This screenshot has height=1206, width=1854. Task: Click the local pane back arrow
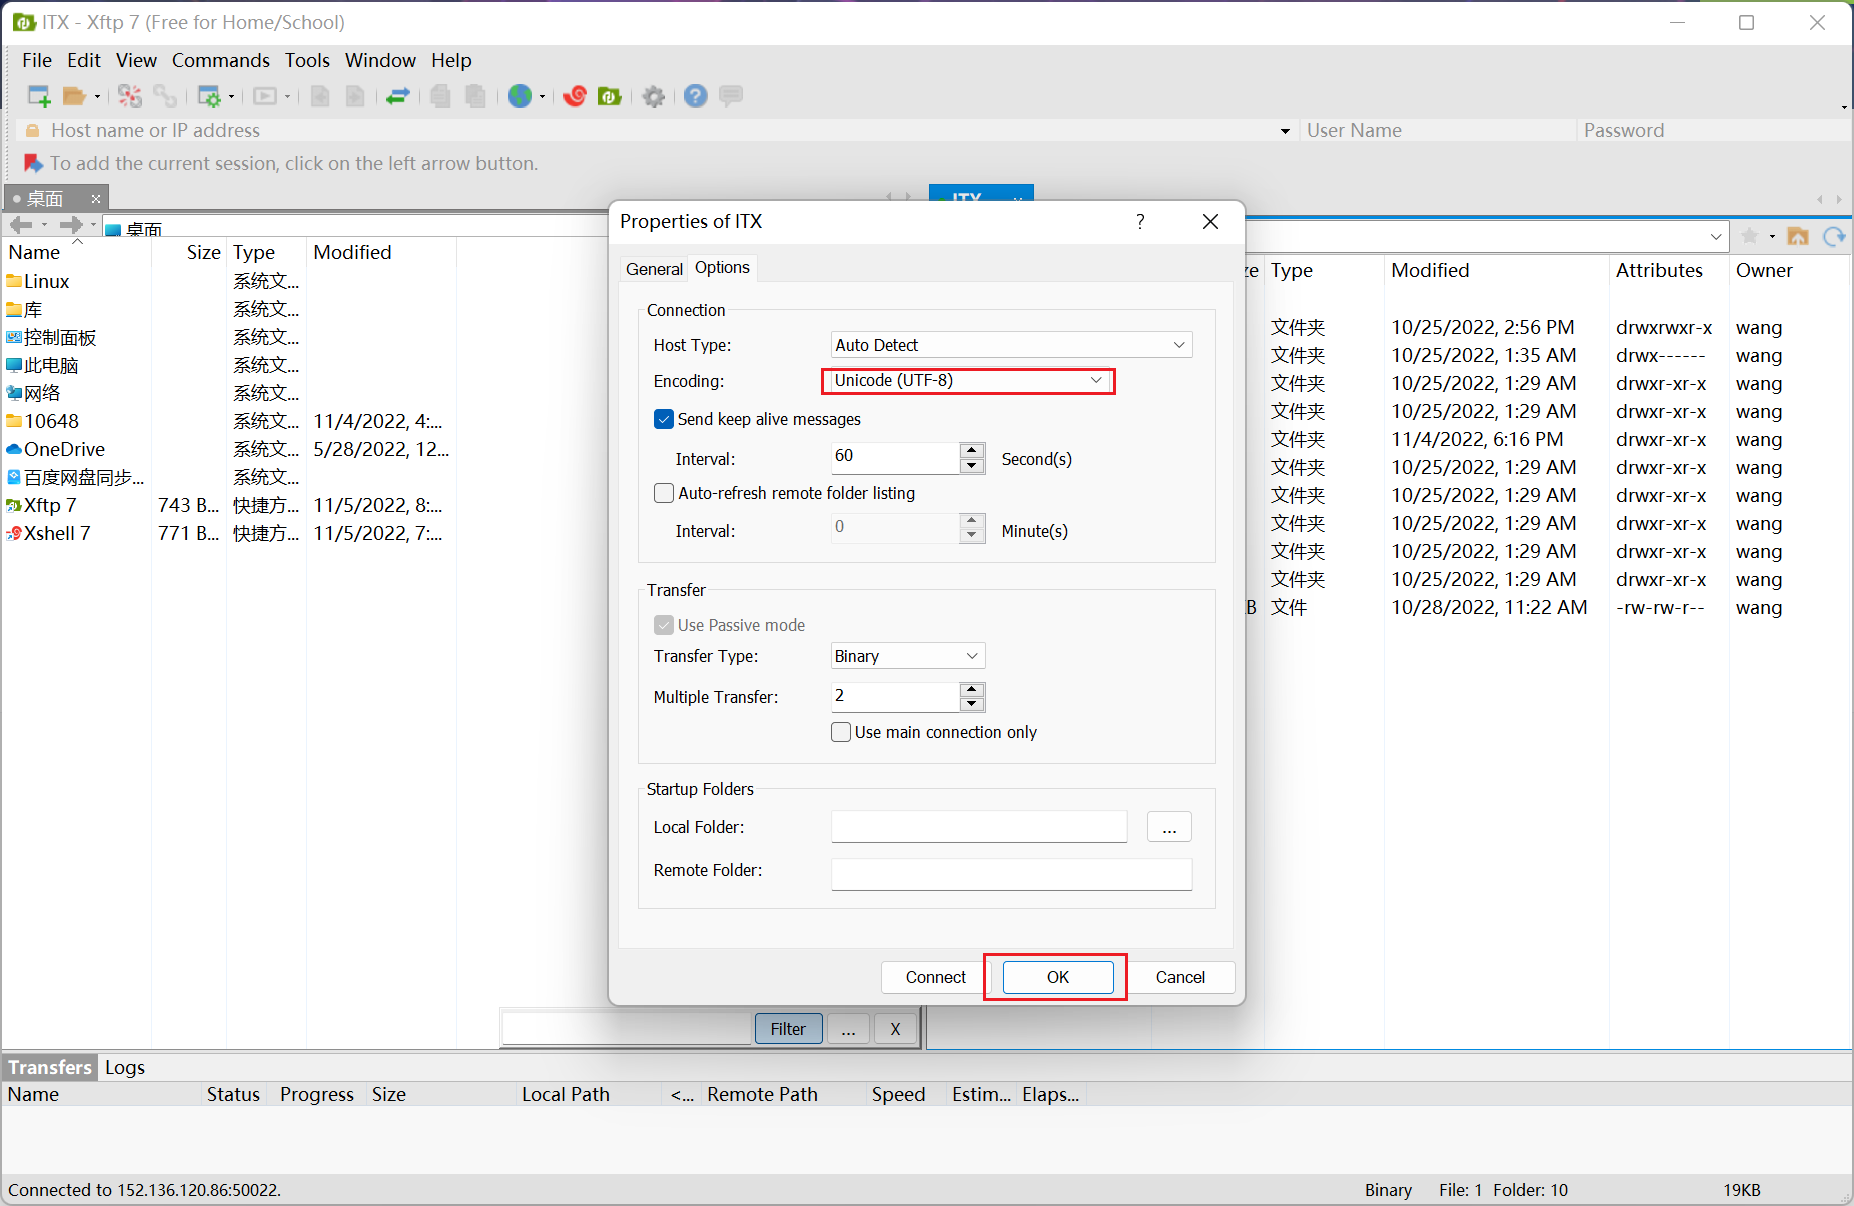pyautogui.click(x=20, y=225)
